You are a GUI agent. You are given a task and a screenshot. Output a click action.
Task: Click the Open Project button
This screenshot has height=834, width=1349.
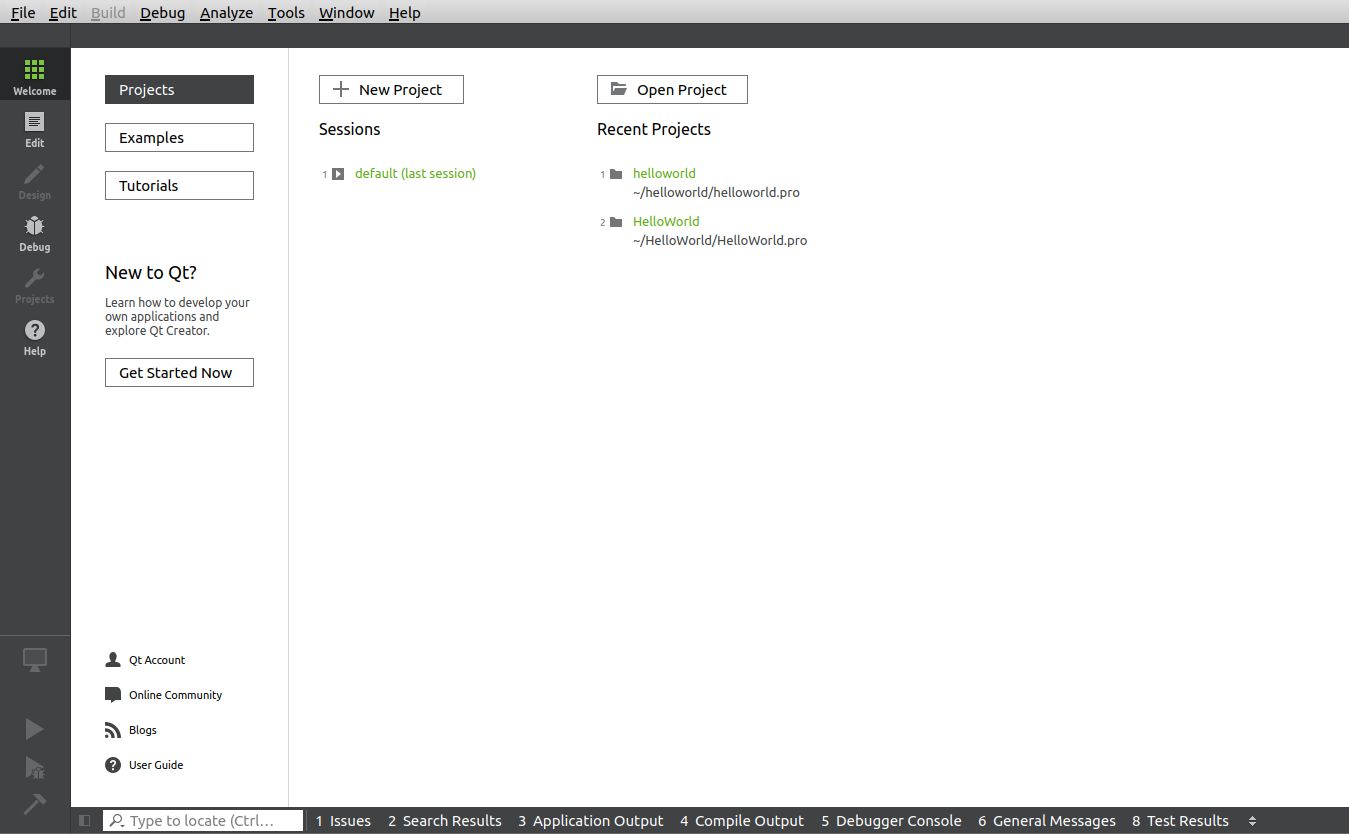point(672,90)
